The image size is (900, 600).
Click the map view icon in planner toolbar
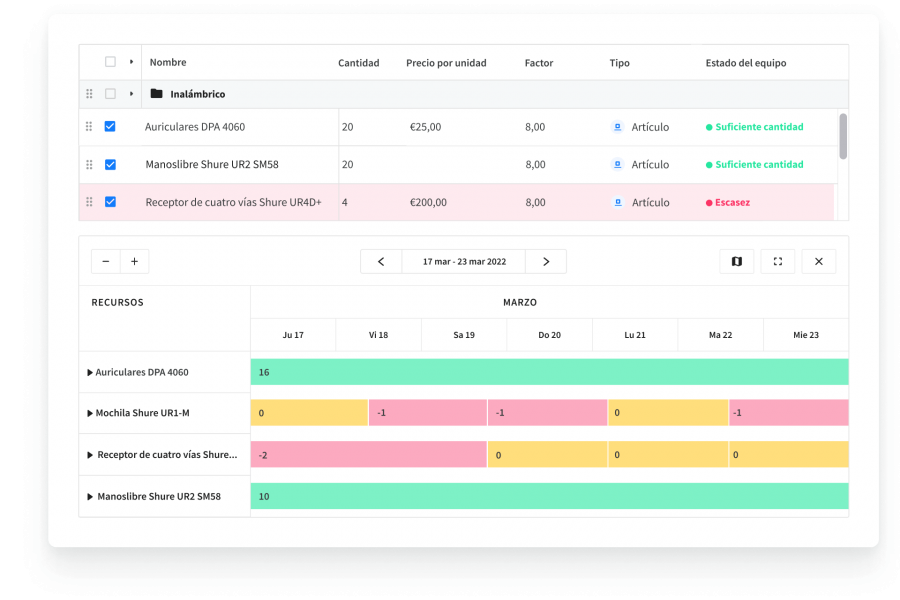point(737,261)
